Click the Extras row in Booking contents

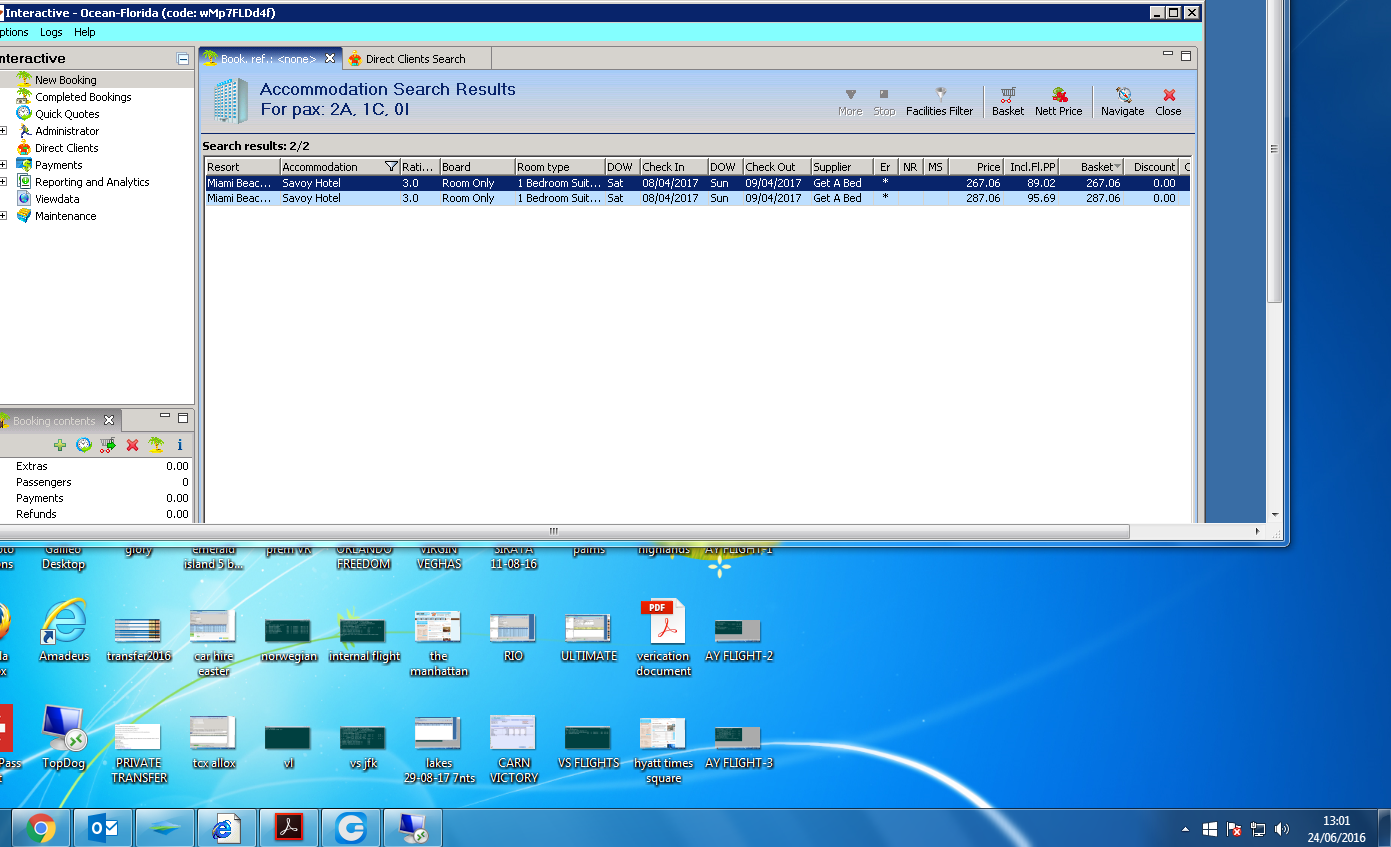coord(97,466)
